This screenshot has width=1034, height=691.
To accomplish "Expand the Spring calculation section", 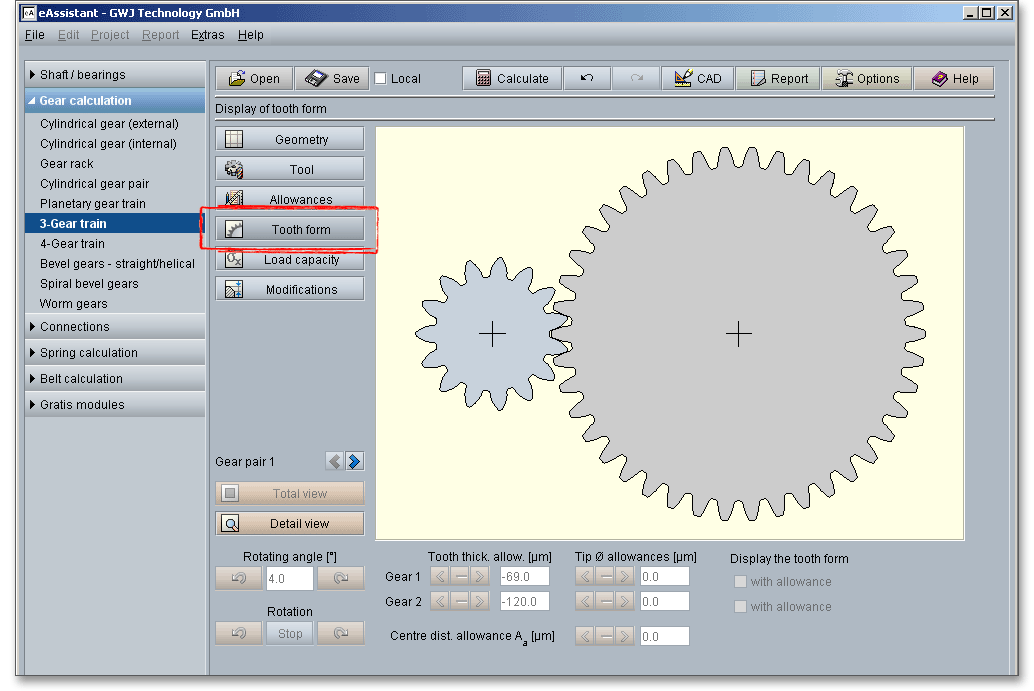I will pos(114,353).
